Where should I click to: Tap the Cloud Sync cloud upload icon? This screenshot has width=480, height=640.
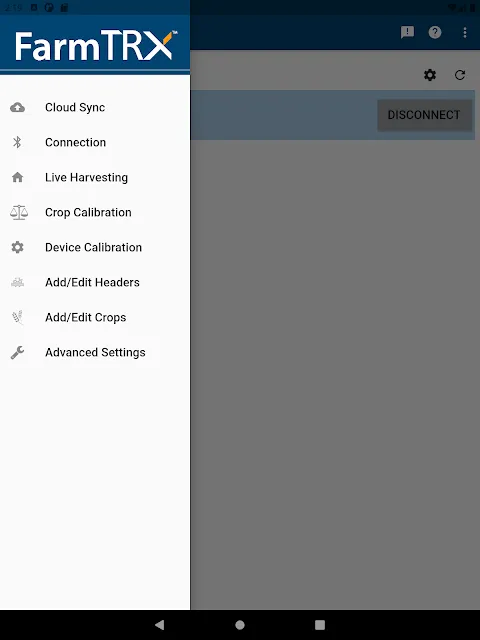coord(18,107)
